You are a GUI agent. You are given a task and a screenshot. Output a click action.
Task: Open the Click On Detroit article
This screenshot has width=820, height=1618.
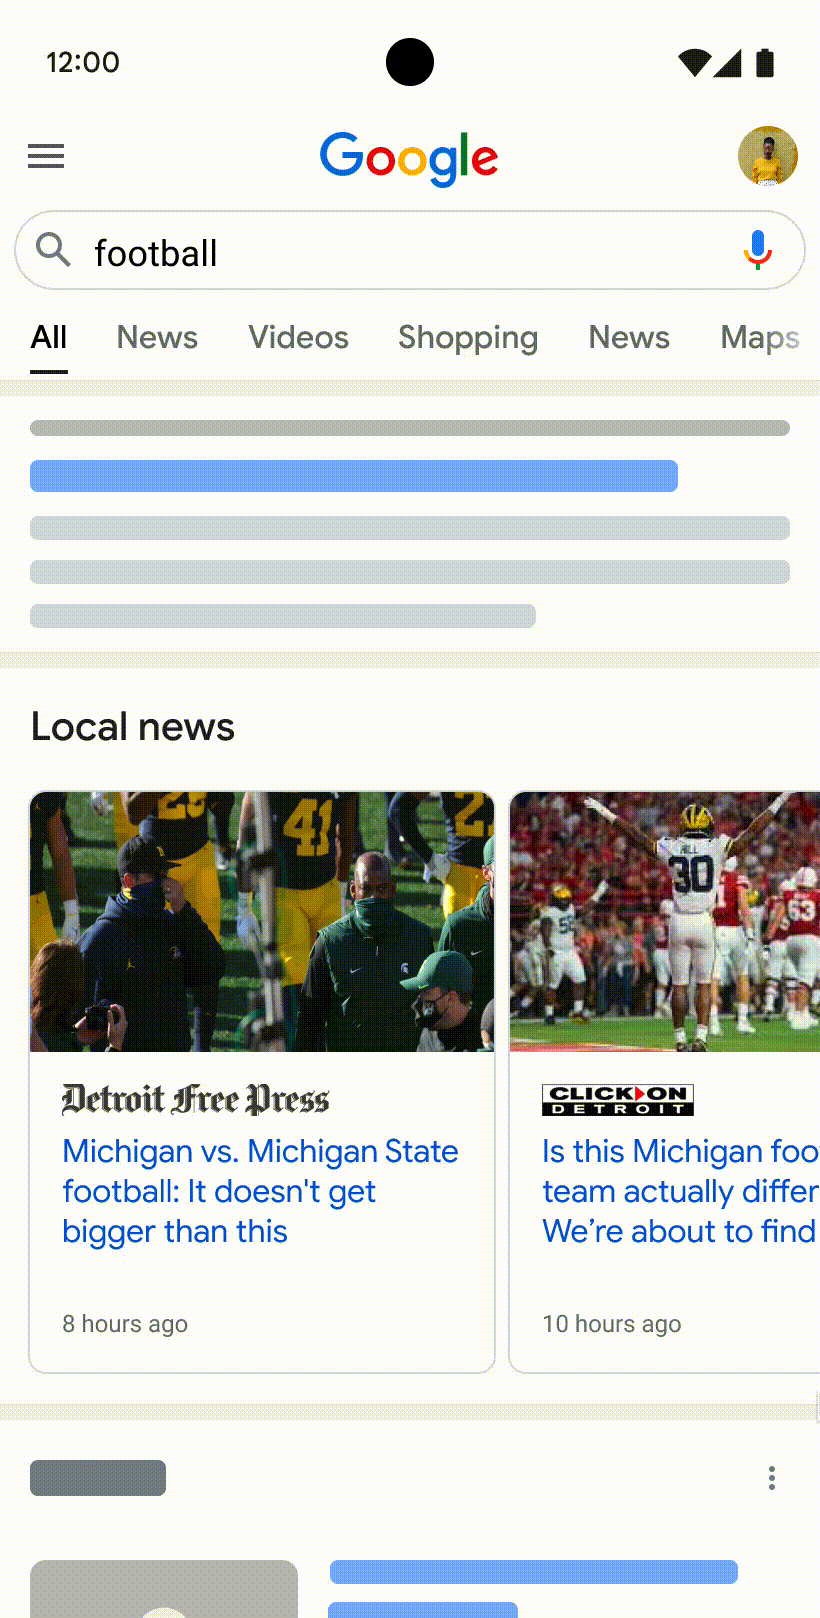tap(679, 1191)
